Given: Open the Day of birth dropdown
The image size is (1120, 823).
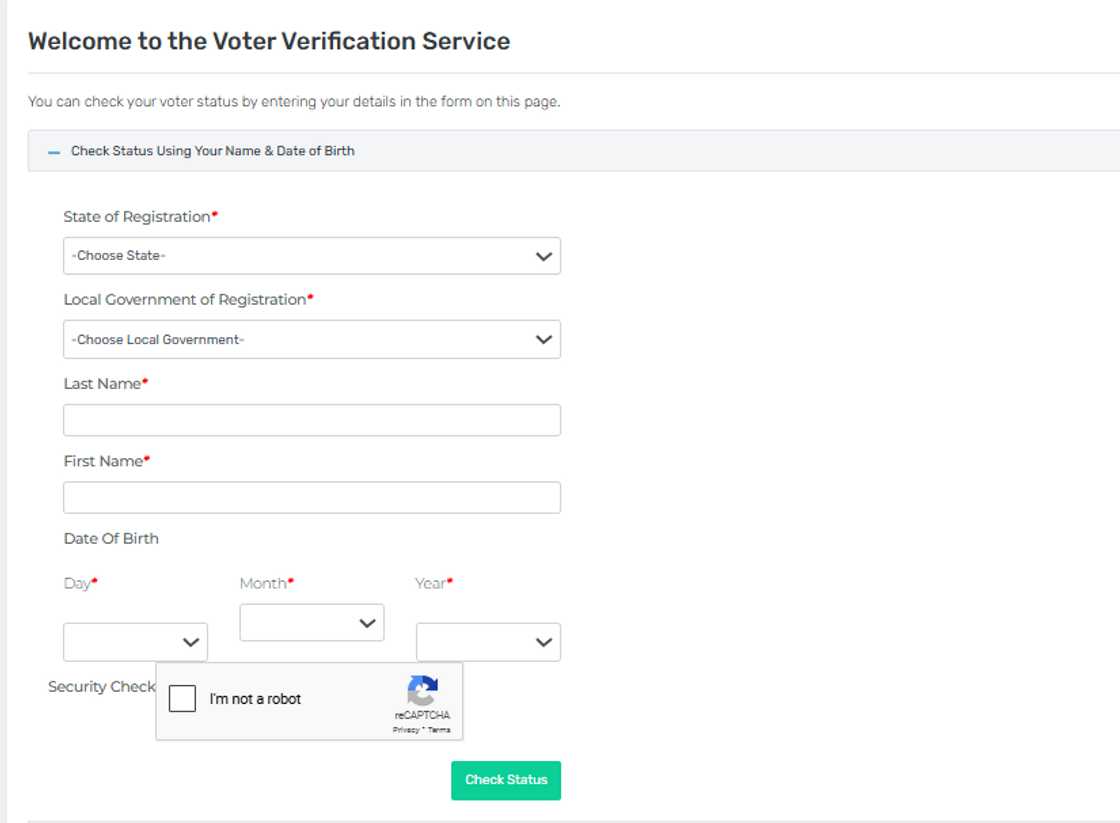Looking at the screenshot, I should tap(135, 642).
